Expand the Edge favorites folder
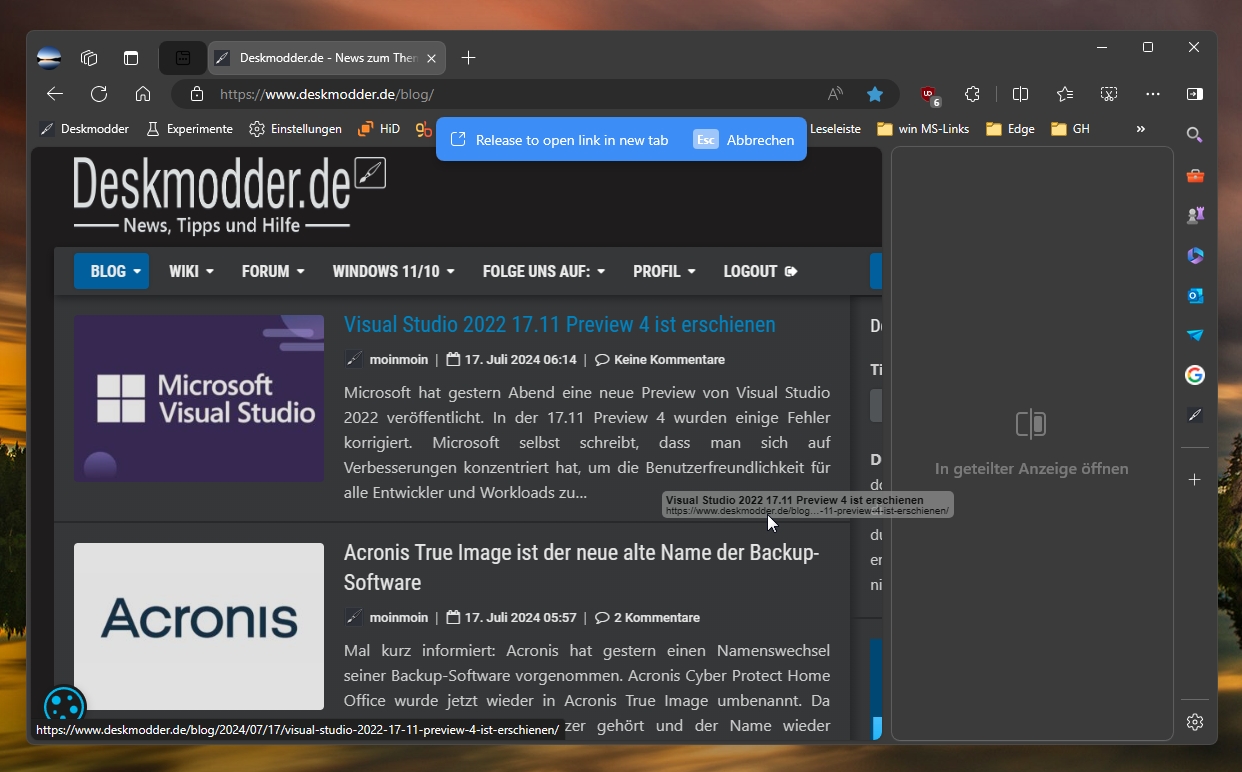 point(1010,129)
